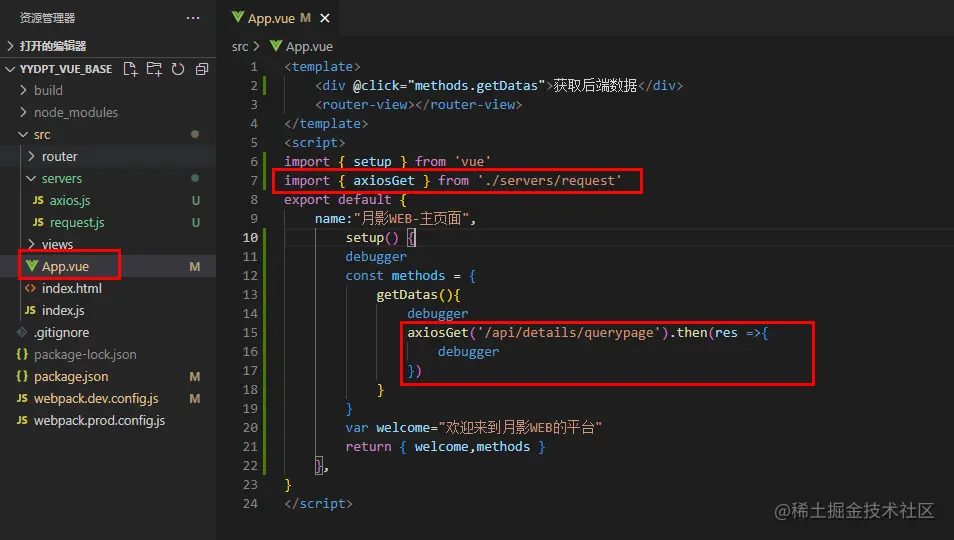Screen dimensions: 954x540
Task: Click the Vue icon beside App.vue in tree
Action: pos(32,266)
